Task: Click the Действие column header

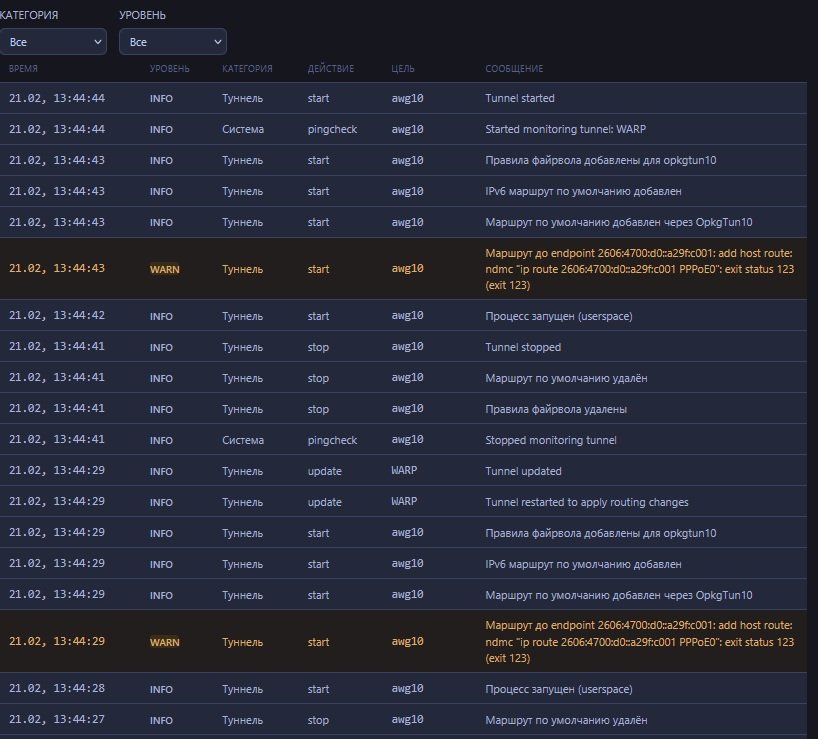Action: coord(329,69)
